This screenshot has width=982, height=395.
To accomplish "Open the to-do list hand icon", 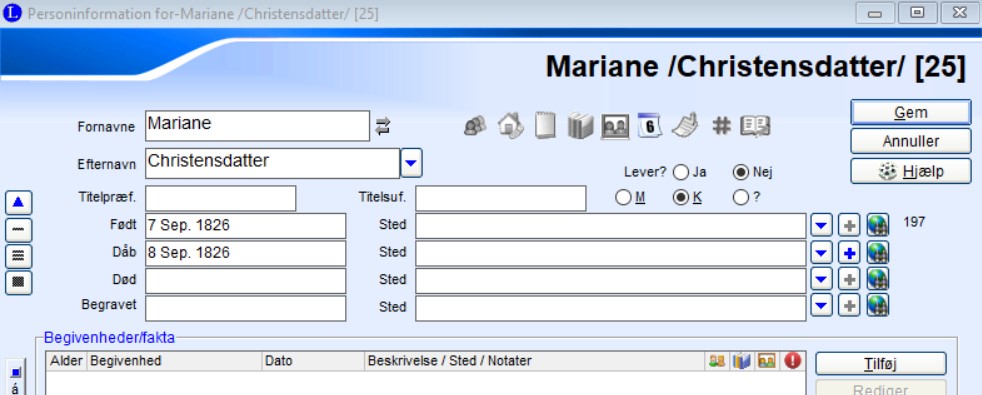I will coord(685,126).
